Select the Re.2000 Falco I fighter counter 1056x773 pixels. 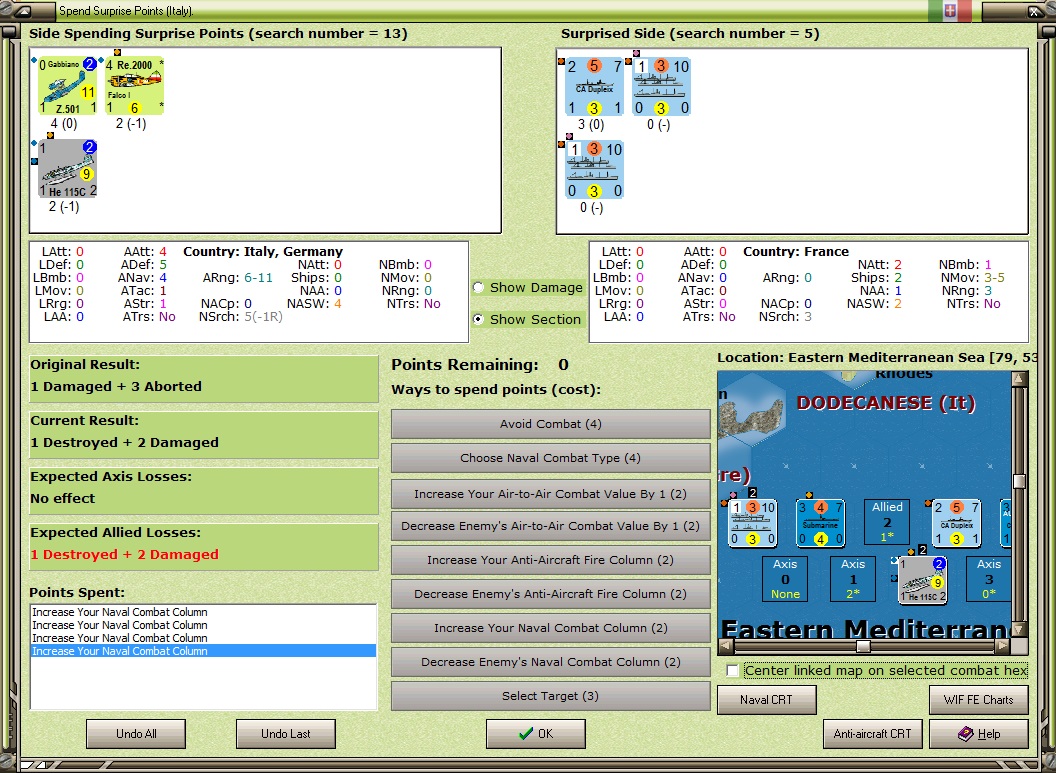pos(134,86)
